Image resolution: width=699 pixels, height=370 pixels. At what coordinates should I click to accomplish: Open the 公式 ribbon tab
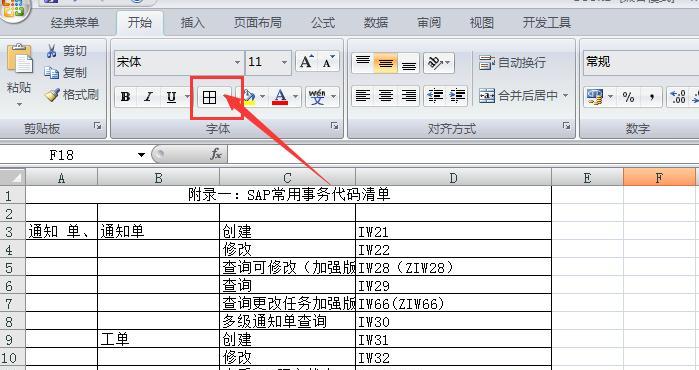tap(323, 22)
